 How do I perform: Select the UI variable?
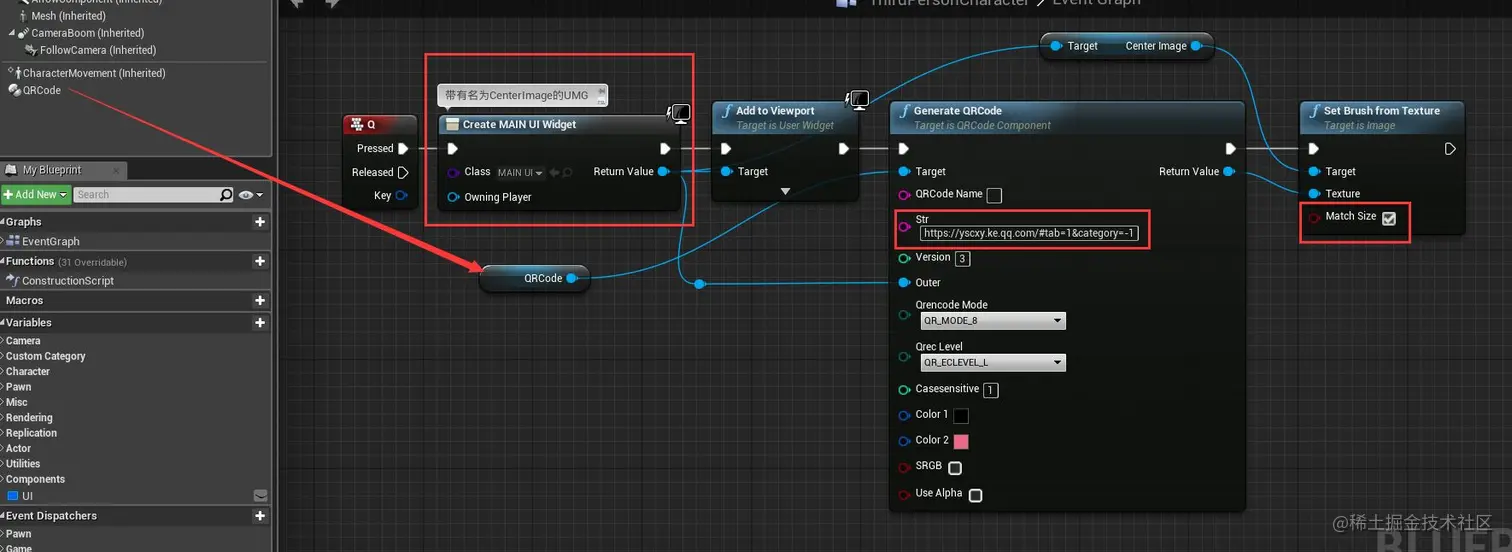coord(26,496)
